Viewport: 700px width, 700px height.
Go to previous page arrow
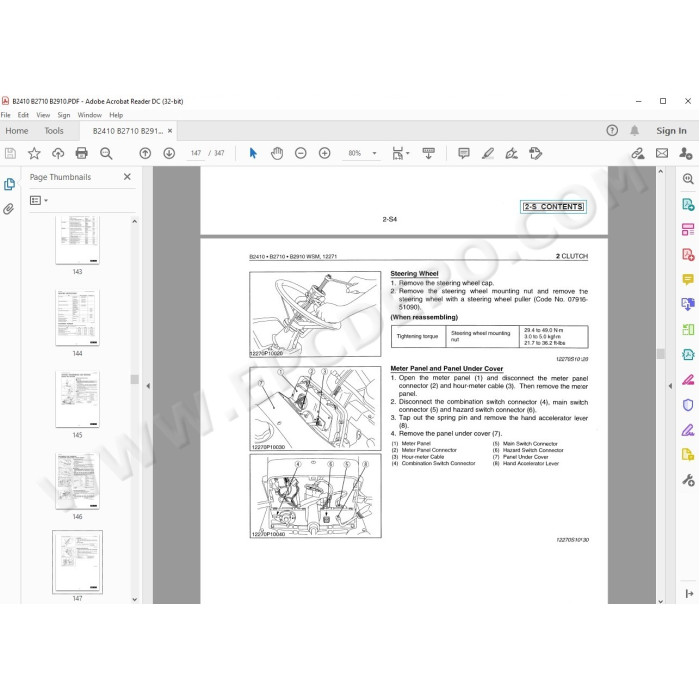pyautogui.click(x=145, y=154)
